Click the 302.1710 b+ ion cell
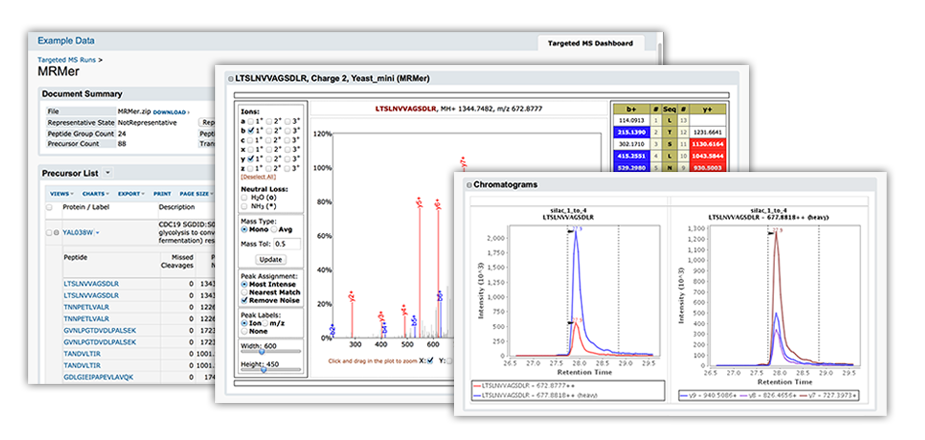925x440 pixels. [634, 145]
